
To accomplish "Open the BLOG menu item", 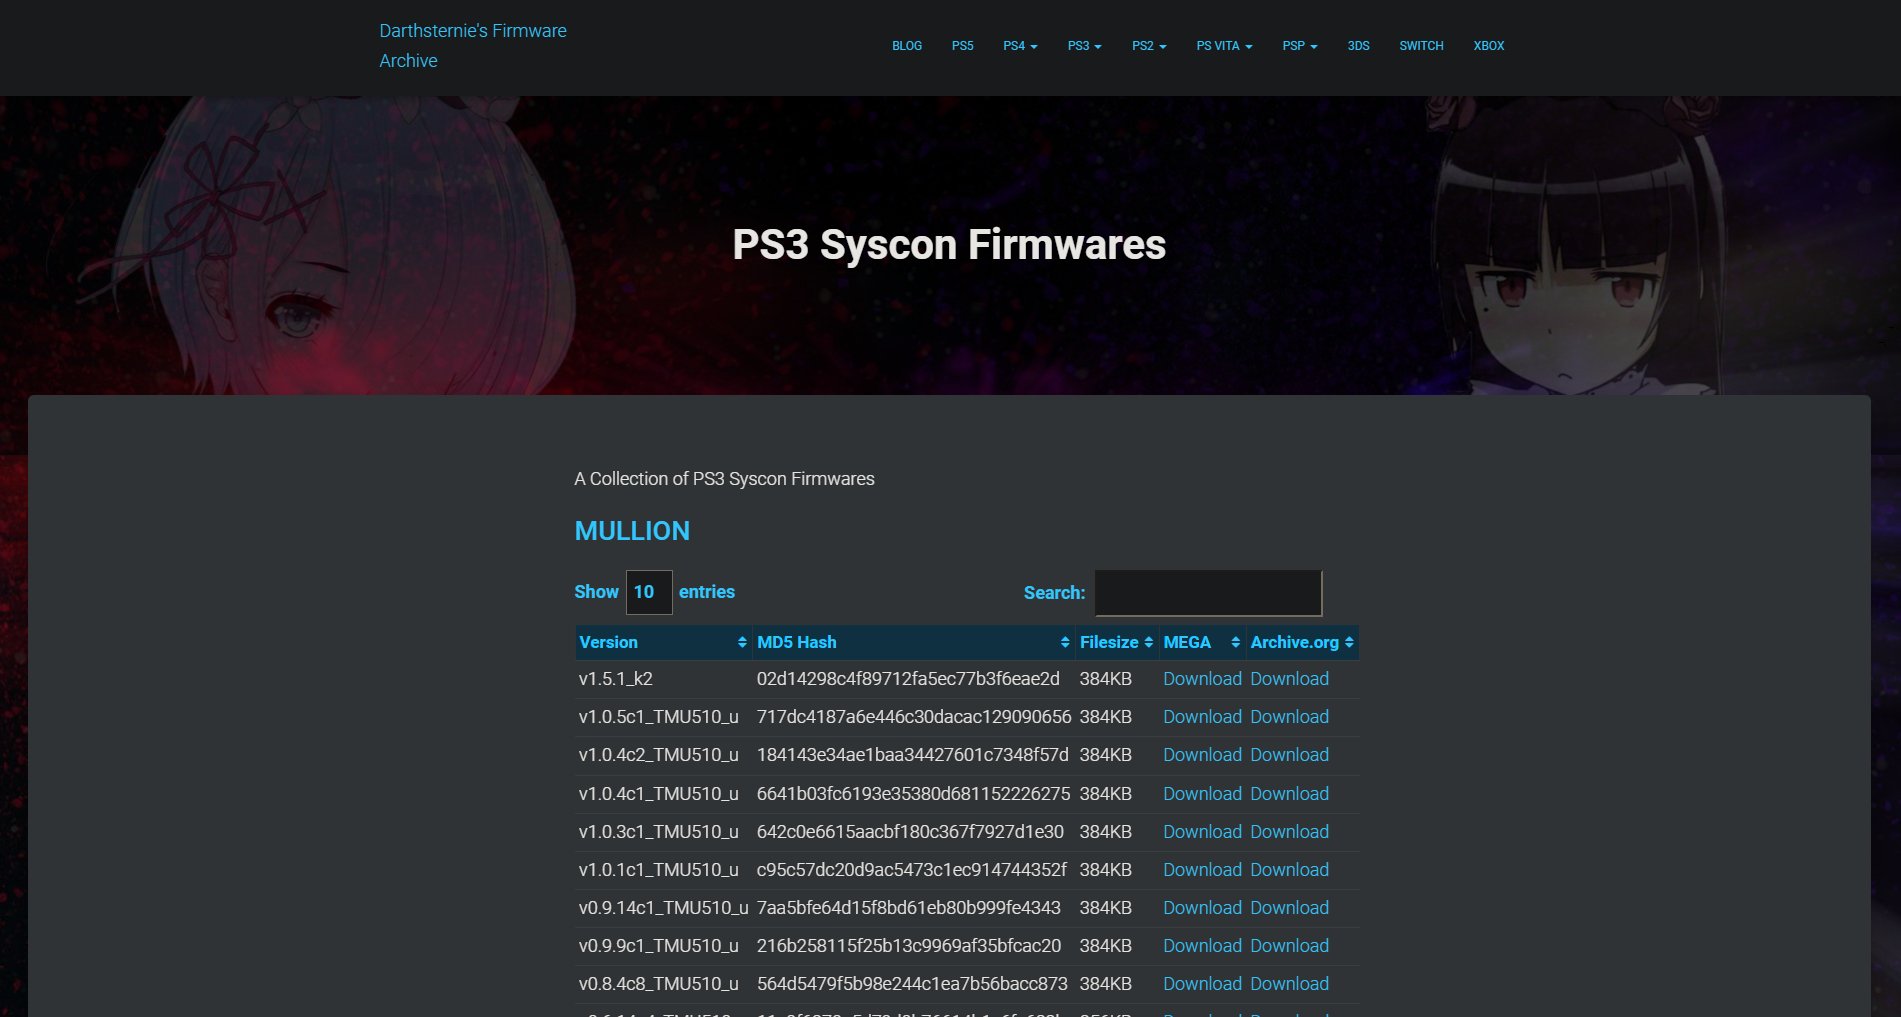I will pyautogui.click(x=907, y=46).
